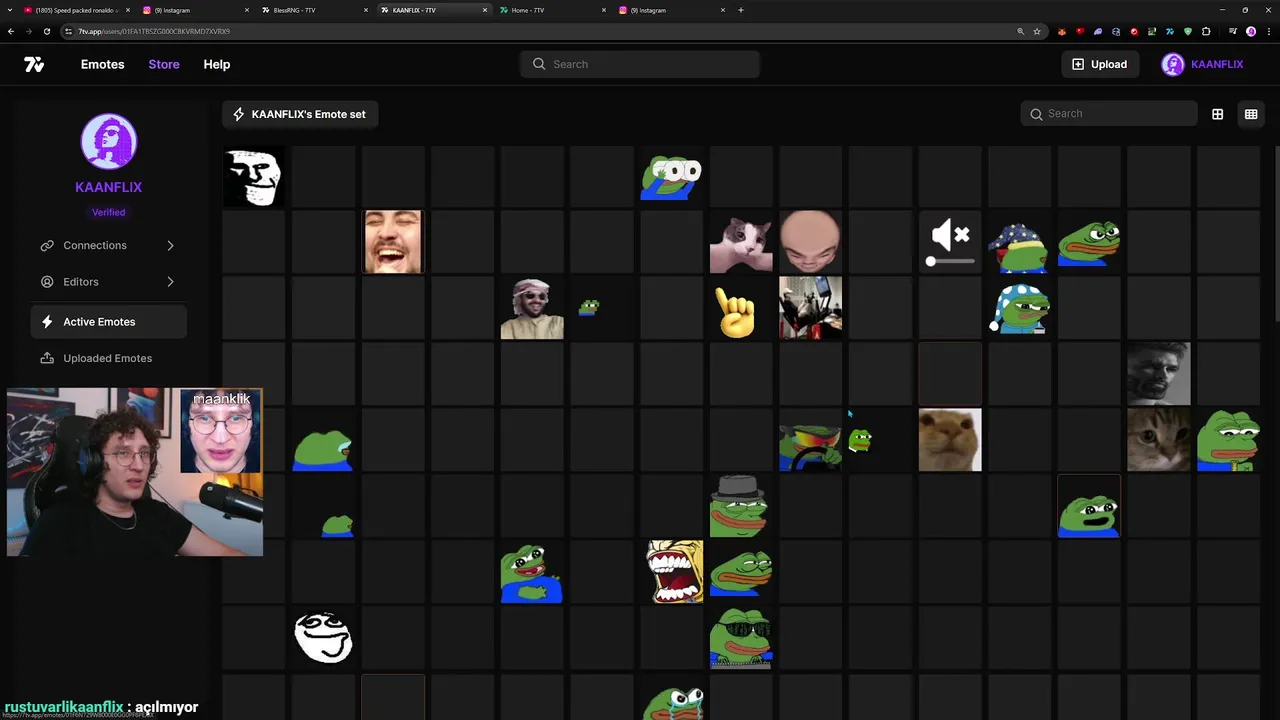
Task: Select Uploaded Emotes in sidebar
Action: tap(109, 358)
